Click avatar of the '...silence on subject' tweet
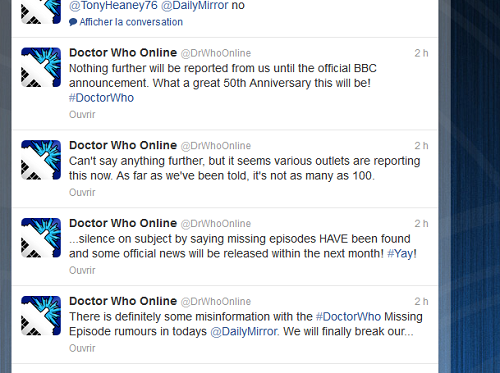The width and height of the screenshot is (500, 373). 41,238
